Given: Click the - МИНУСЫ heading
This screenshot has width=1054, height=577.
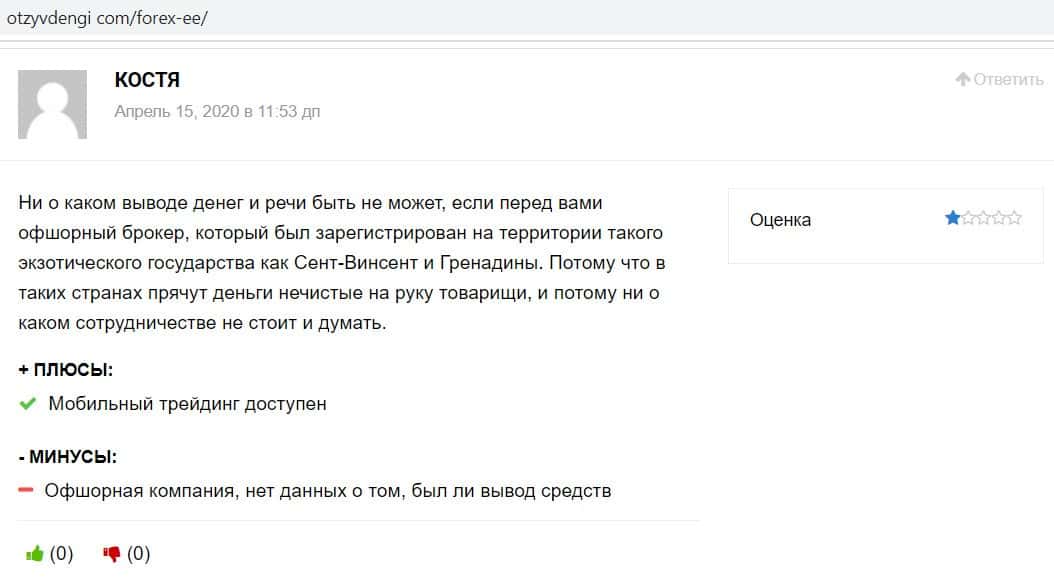Looking at the screenshot, I should (x=67, y=457).
